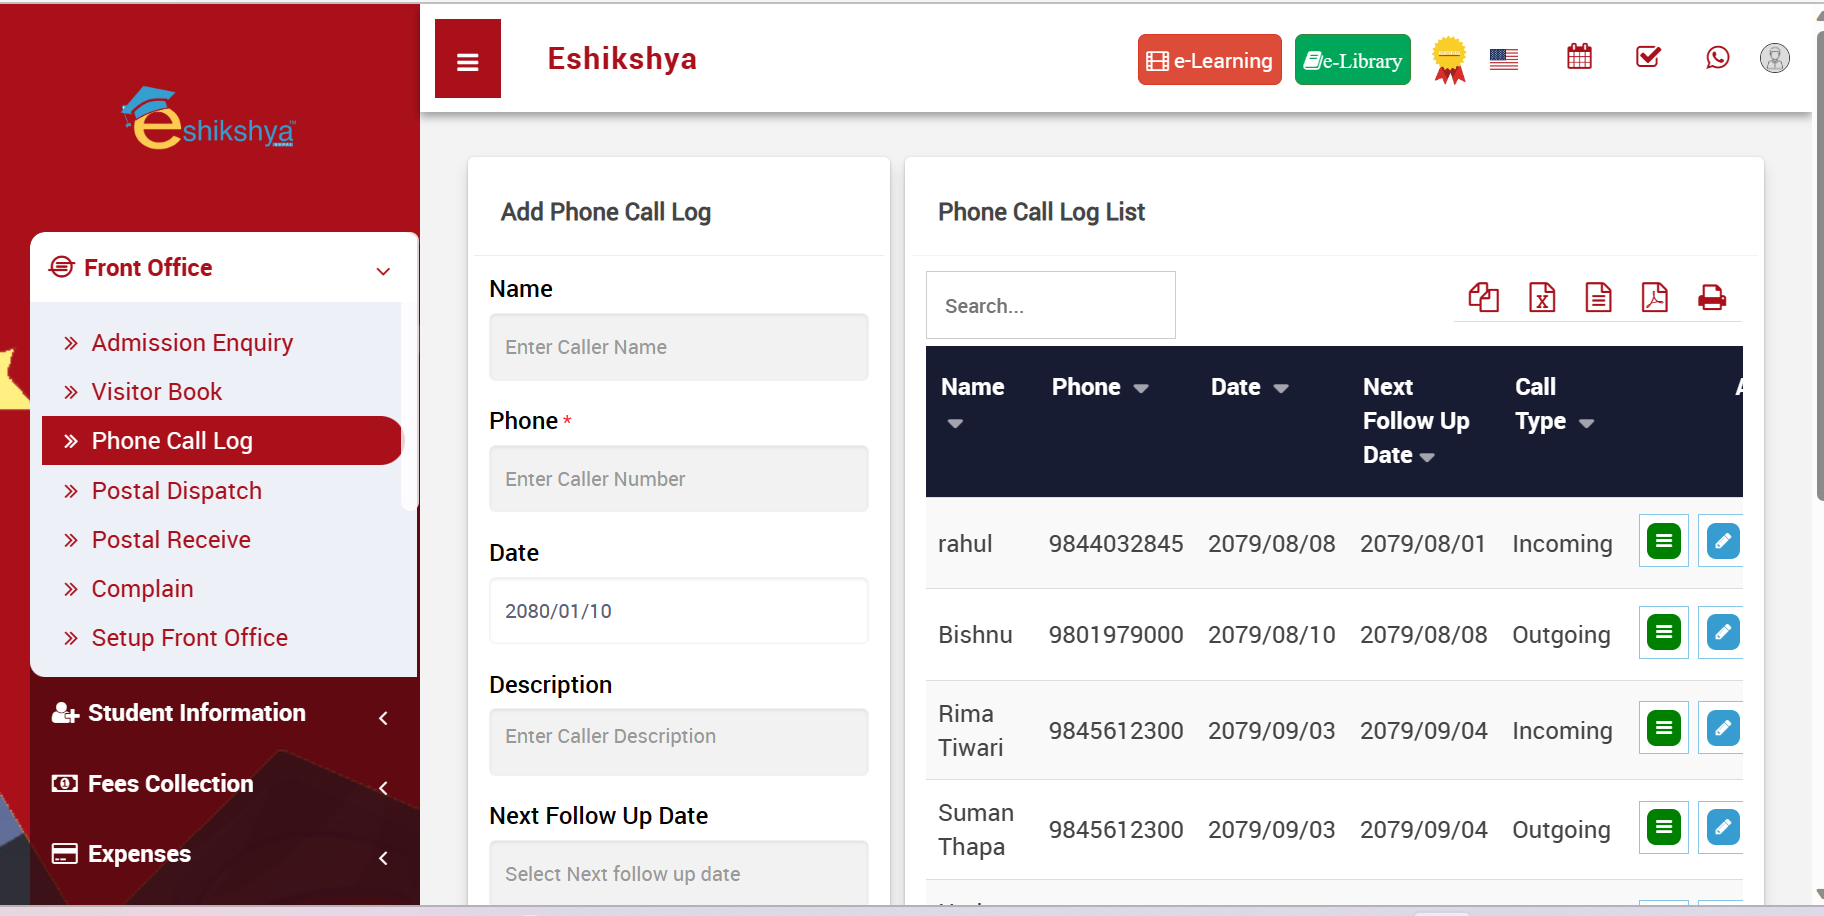Collapse the Front Office menu section
The height and width of the screenshot is (916, 1824).
[383, 270]
